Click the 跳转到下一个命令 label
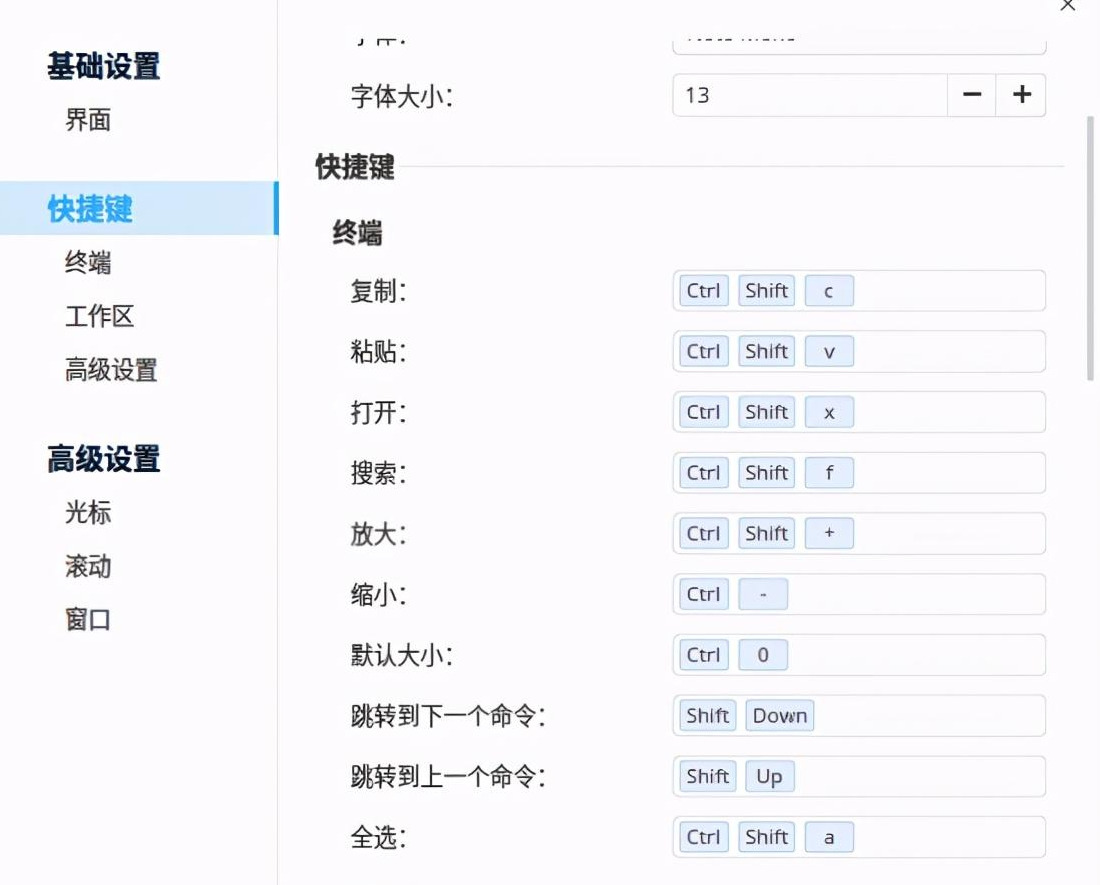Image resolution: width=1100 pixels, height=885 pixels. (448, 716)
